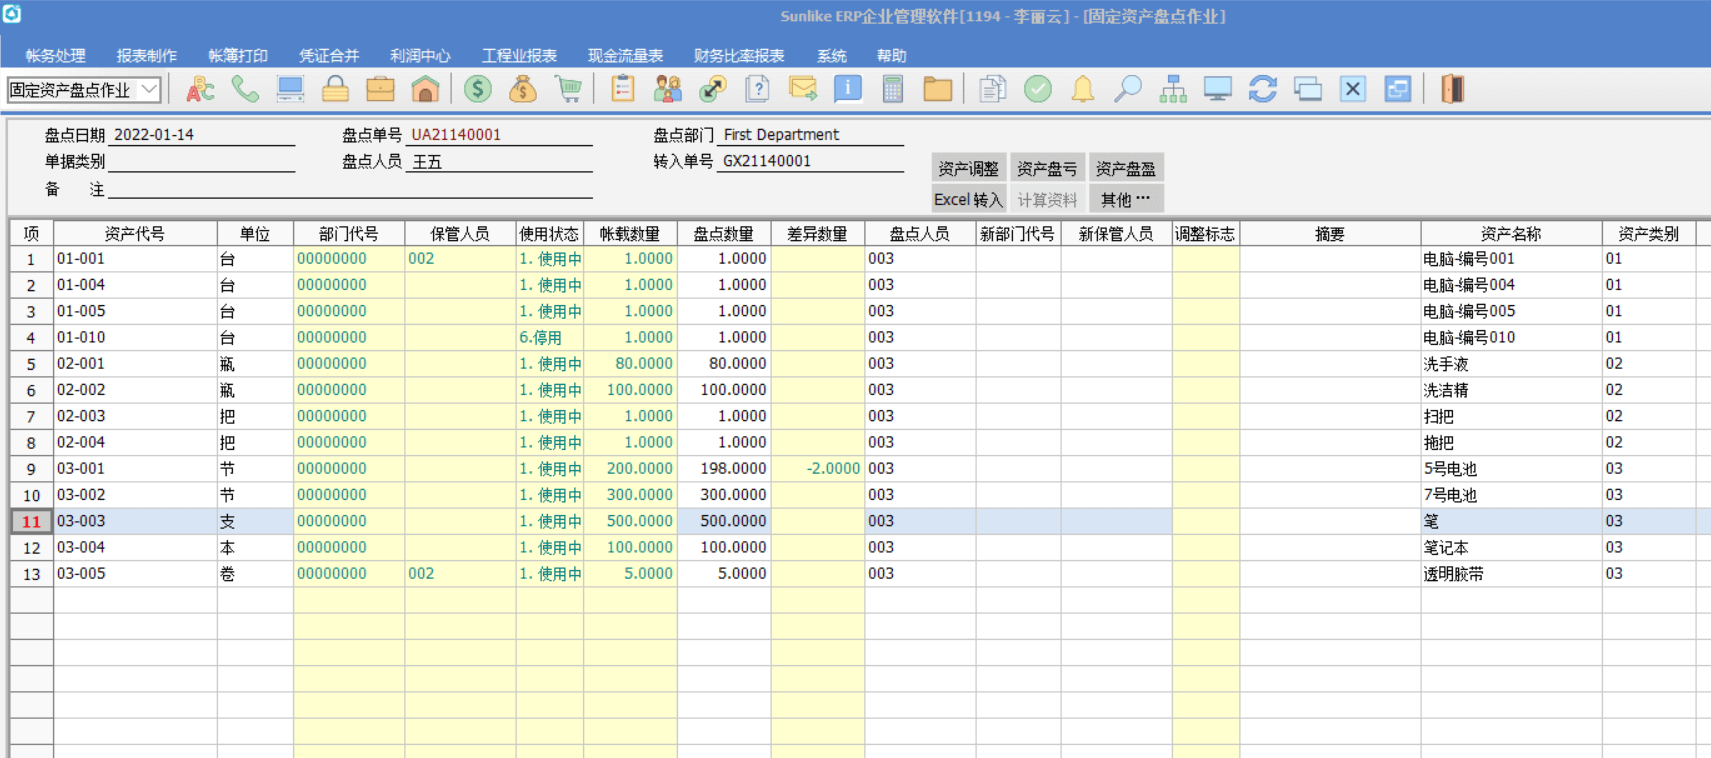Click the 备注 remarks field
Image resolution: width=1711 pixels, height=758 pixels.
(x=350, y=189)
